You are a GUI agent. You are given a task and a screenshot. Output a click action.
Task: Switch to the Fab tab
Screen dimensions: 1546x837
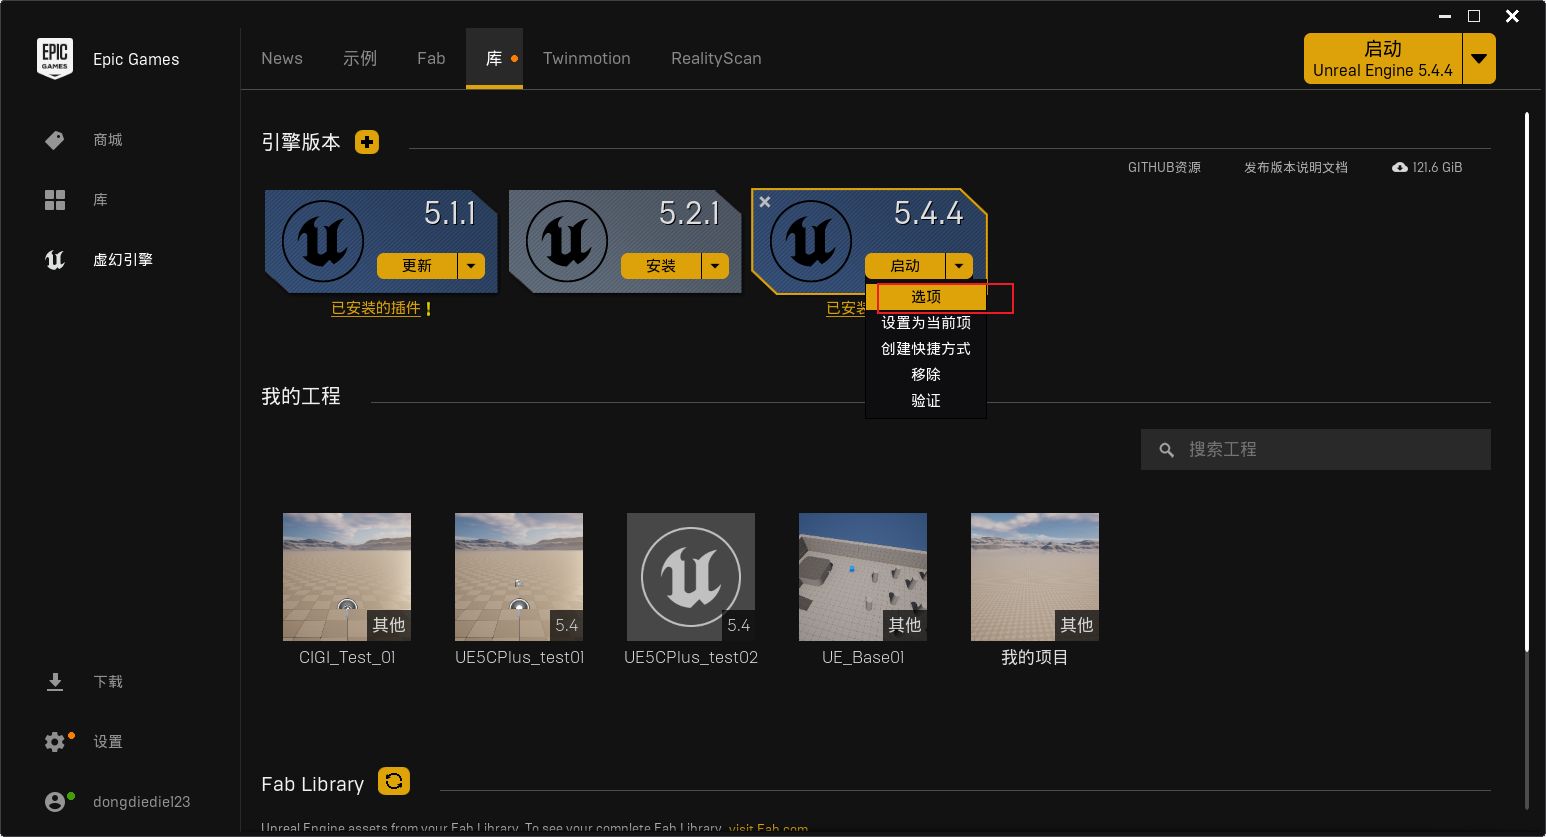coord(431,58)
